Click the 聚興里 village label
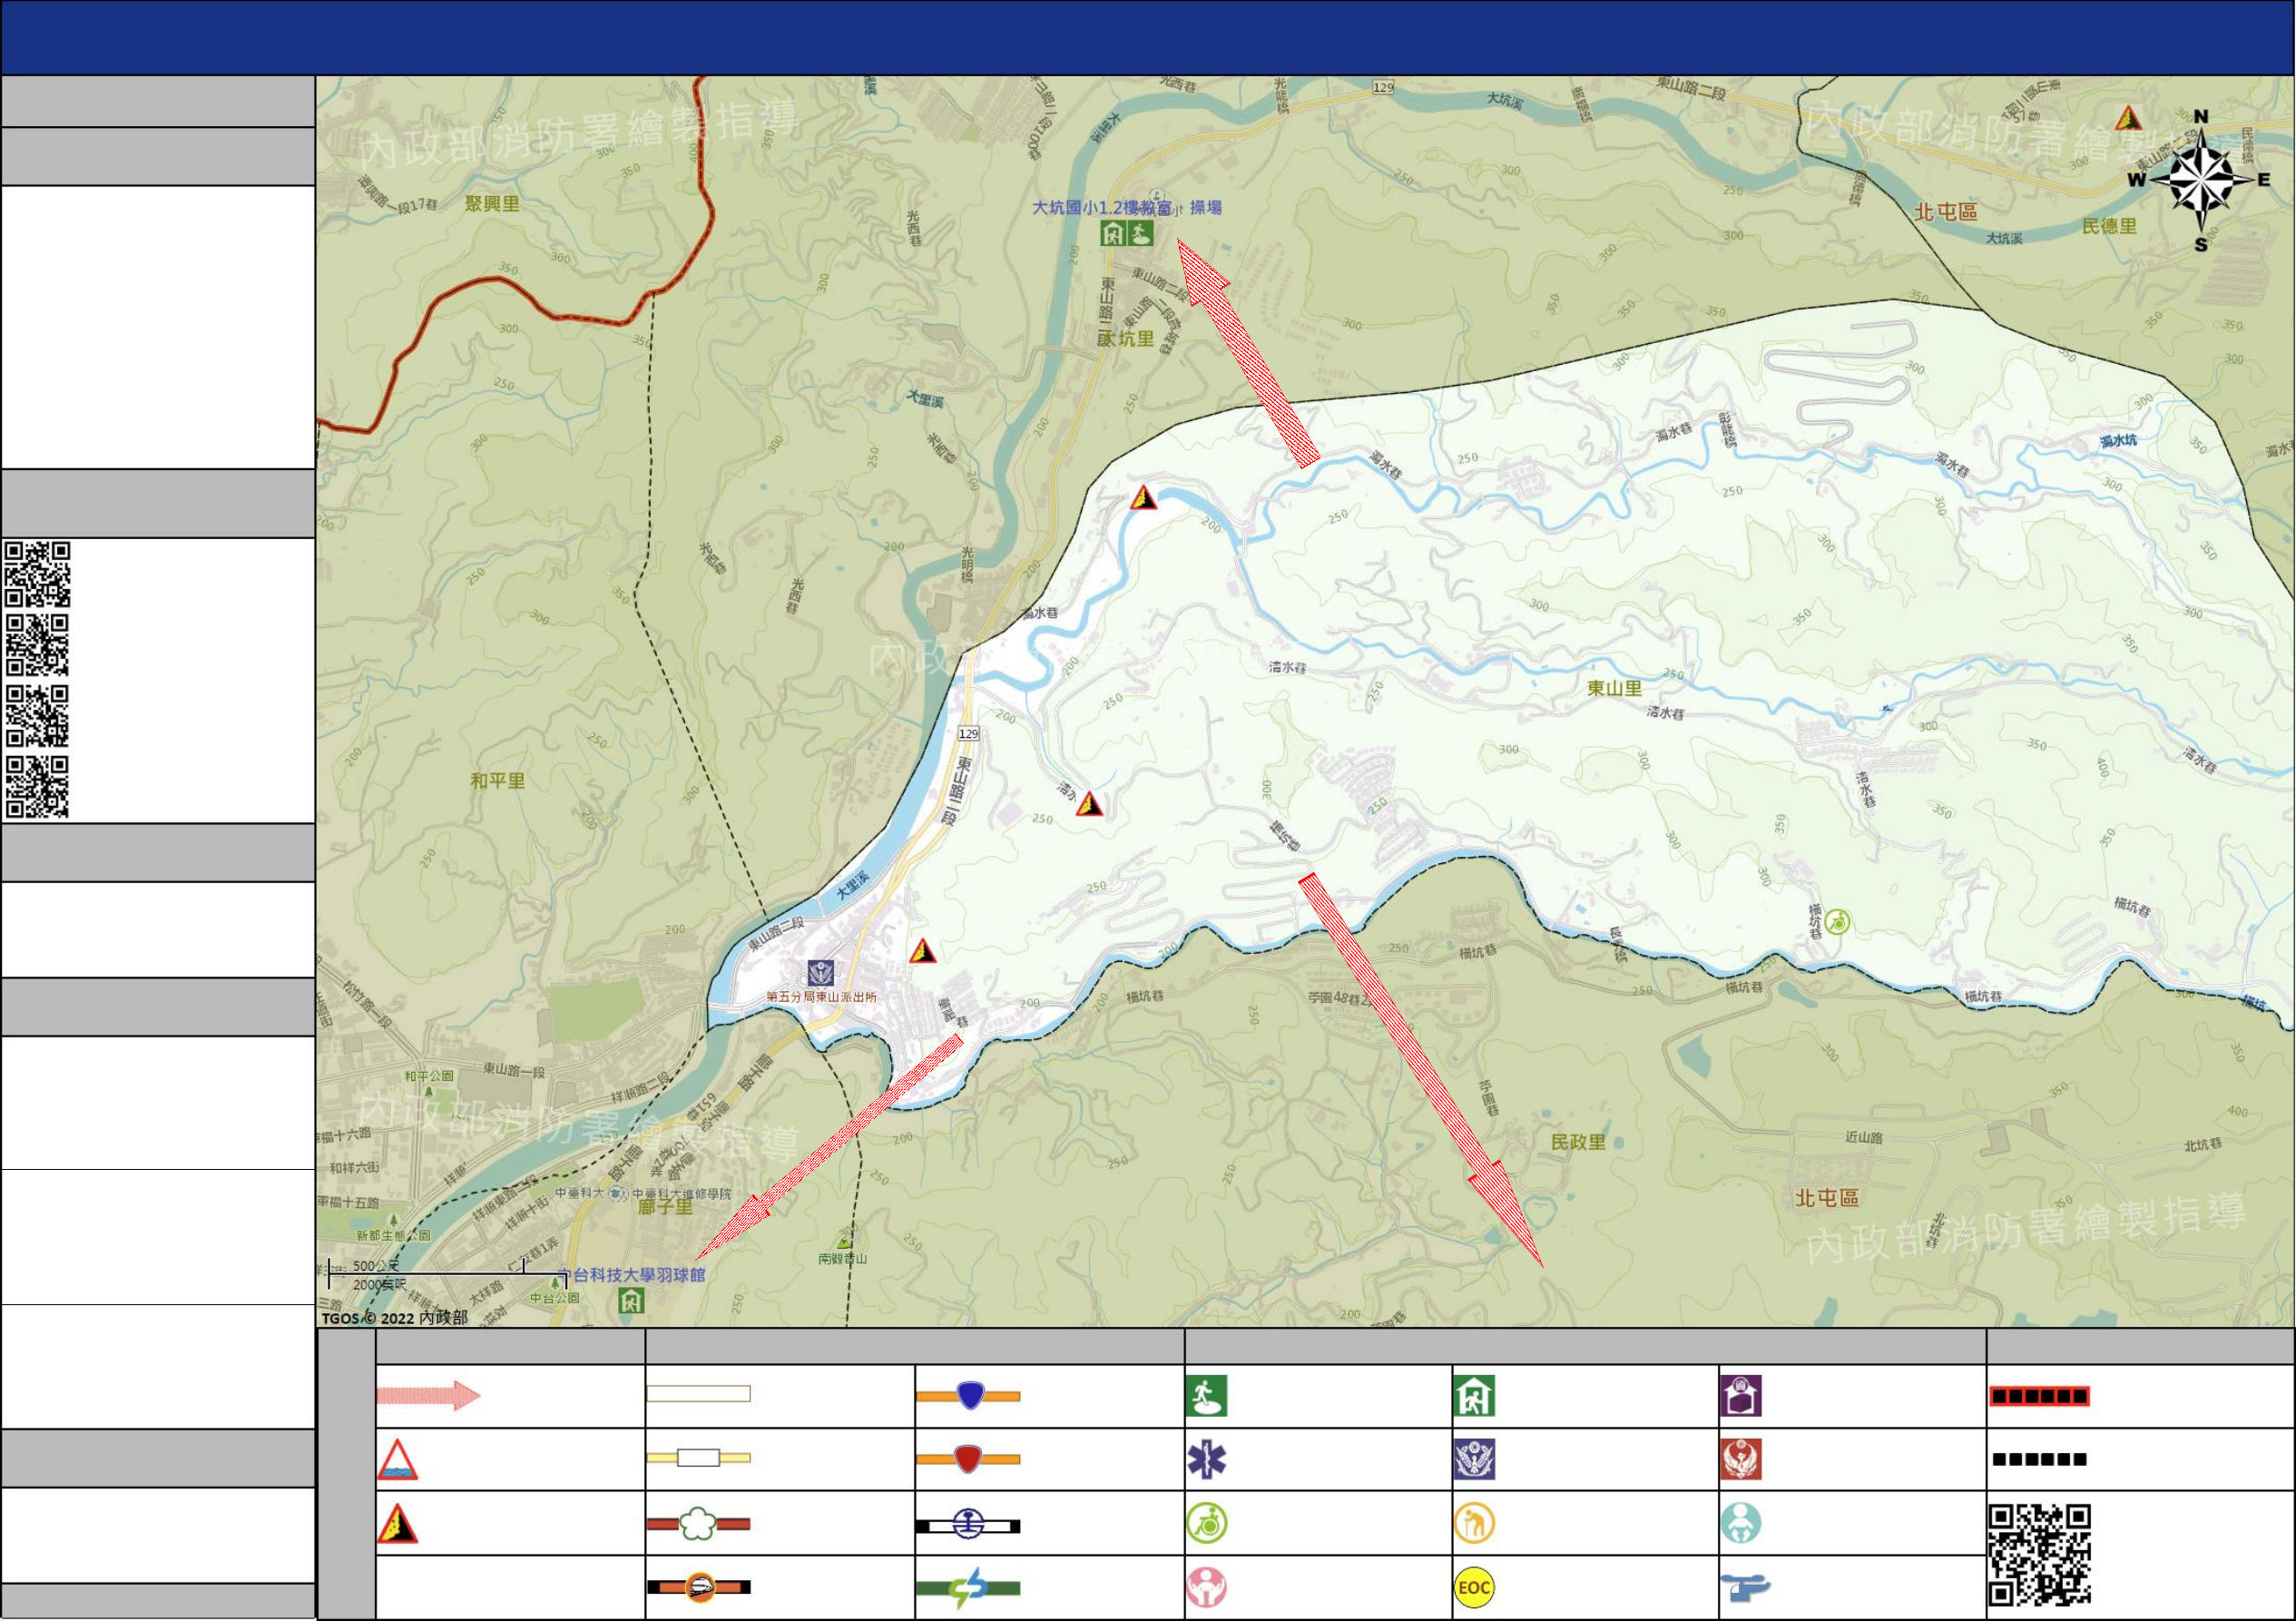The image size is (2296, 1621). coord(492,204)
